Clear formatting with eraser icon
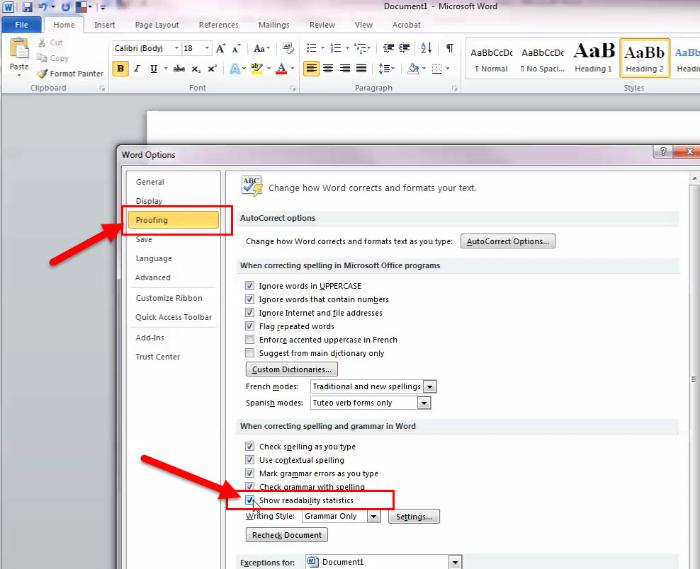This screenshot has height=569, width=700. coord(288,48)
